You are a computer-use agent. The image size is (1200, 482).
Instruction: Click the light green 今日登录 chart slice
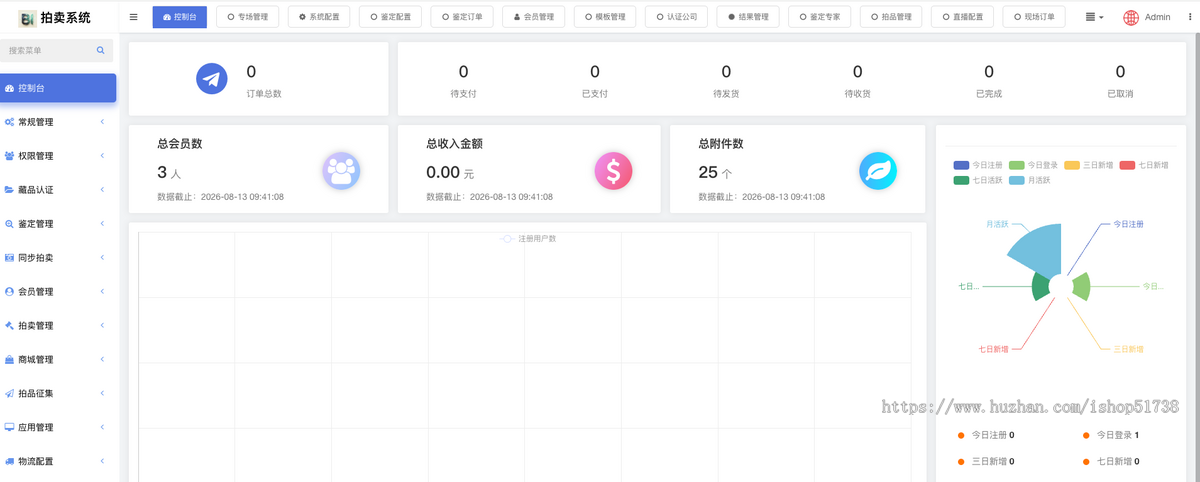coord(1081,287)
